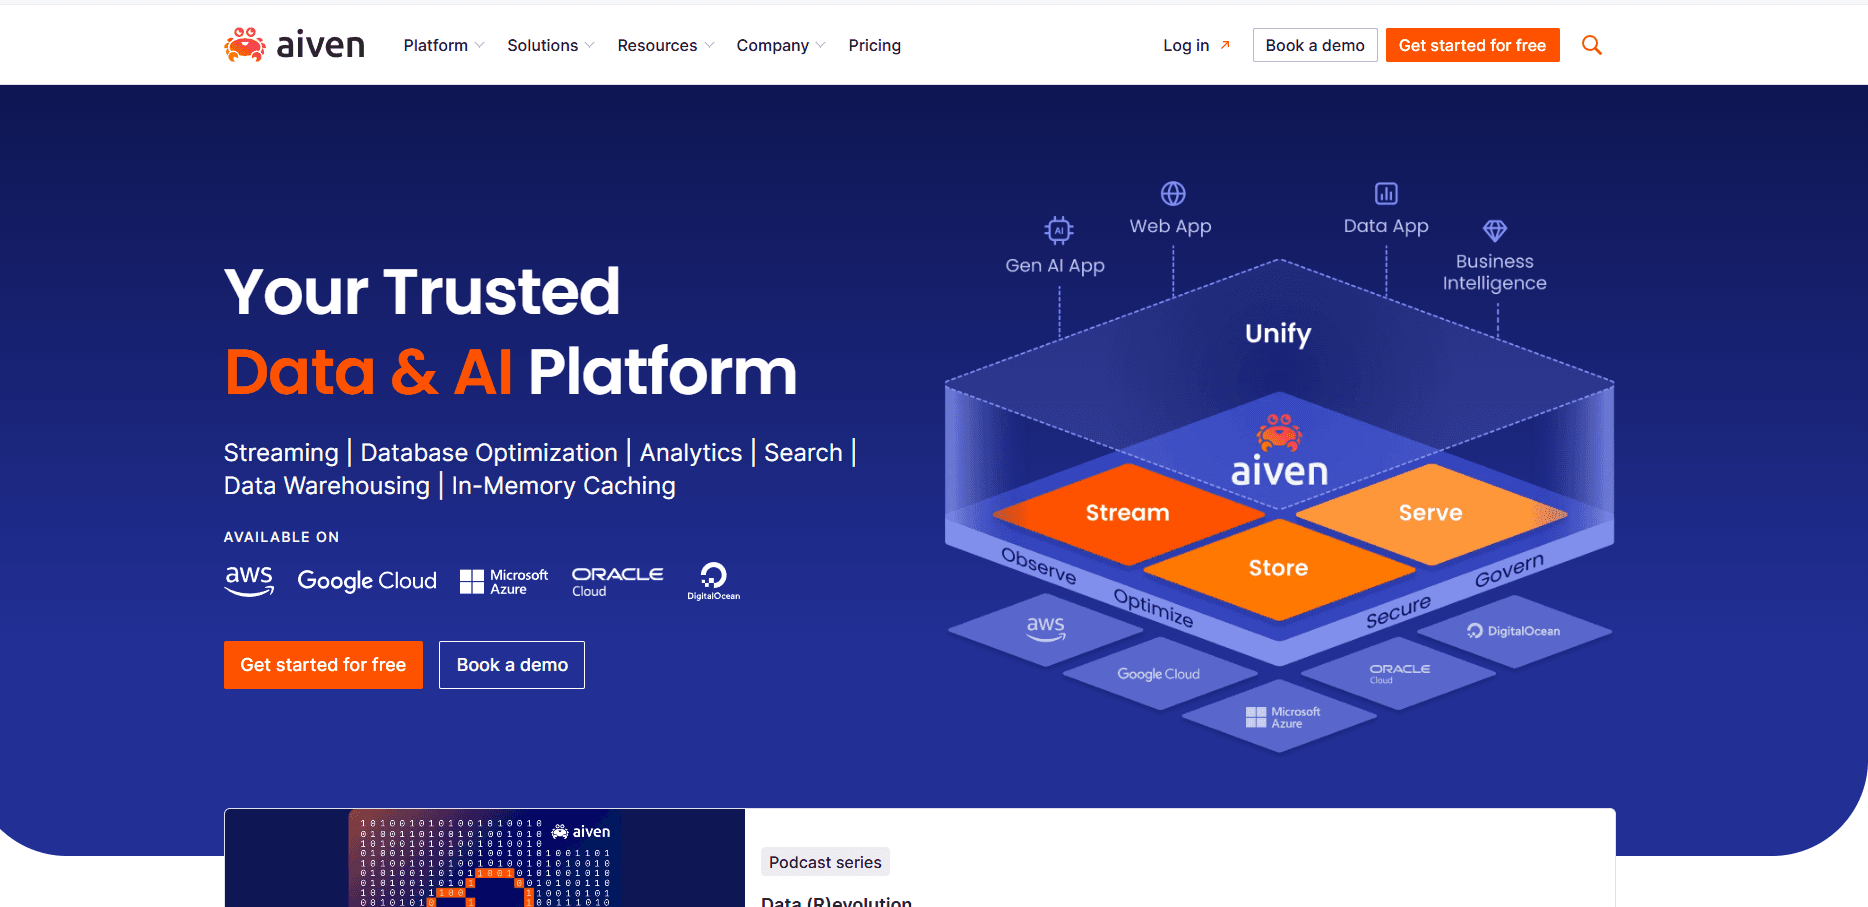Click Book a demo in the header

tap(1315, 45)
